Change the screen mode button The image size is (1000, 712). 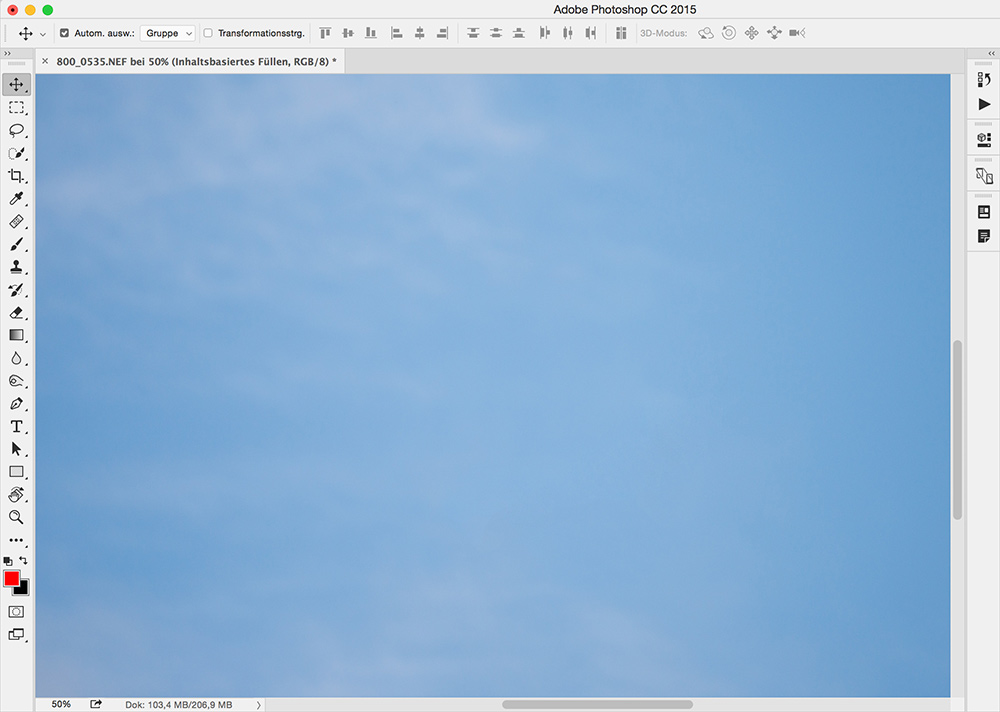(x=16, y=634)
